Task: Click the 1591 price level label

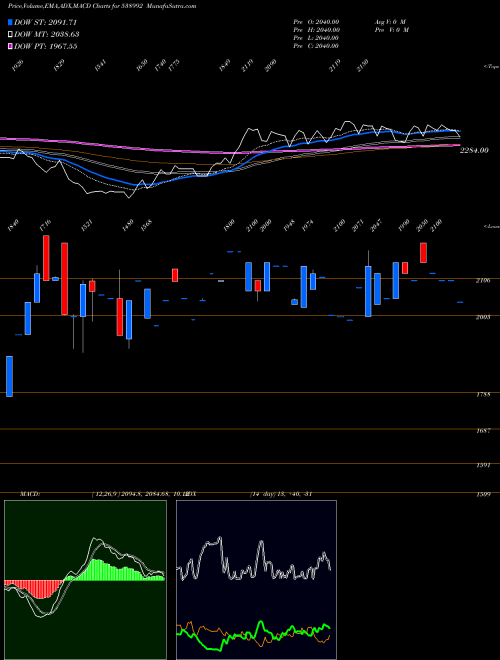Action: click(x=483, y=466)
